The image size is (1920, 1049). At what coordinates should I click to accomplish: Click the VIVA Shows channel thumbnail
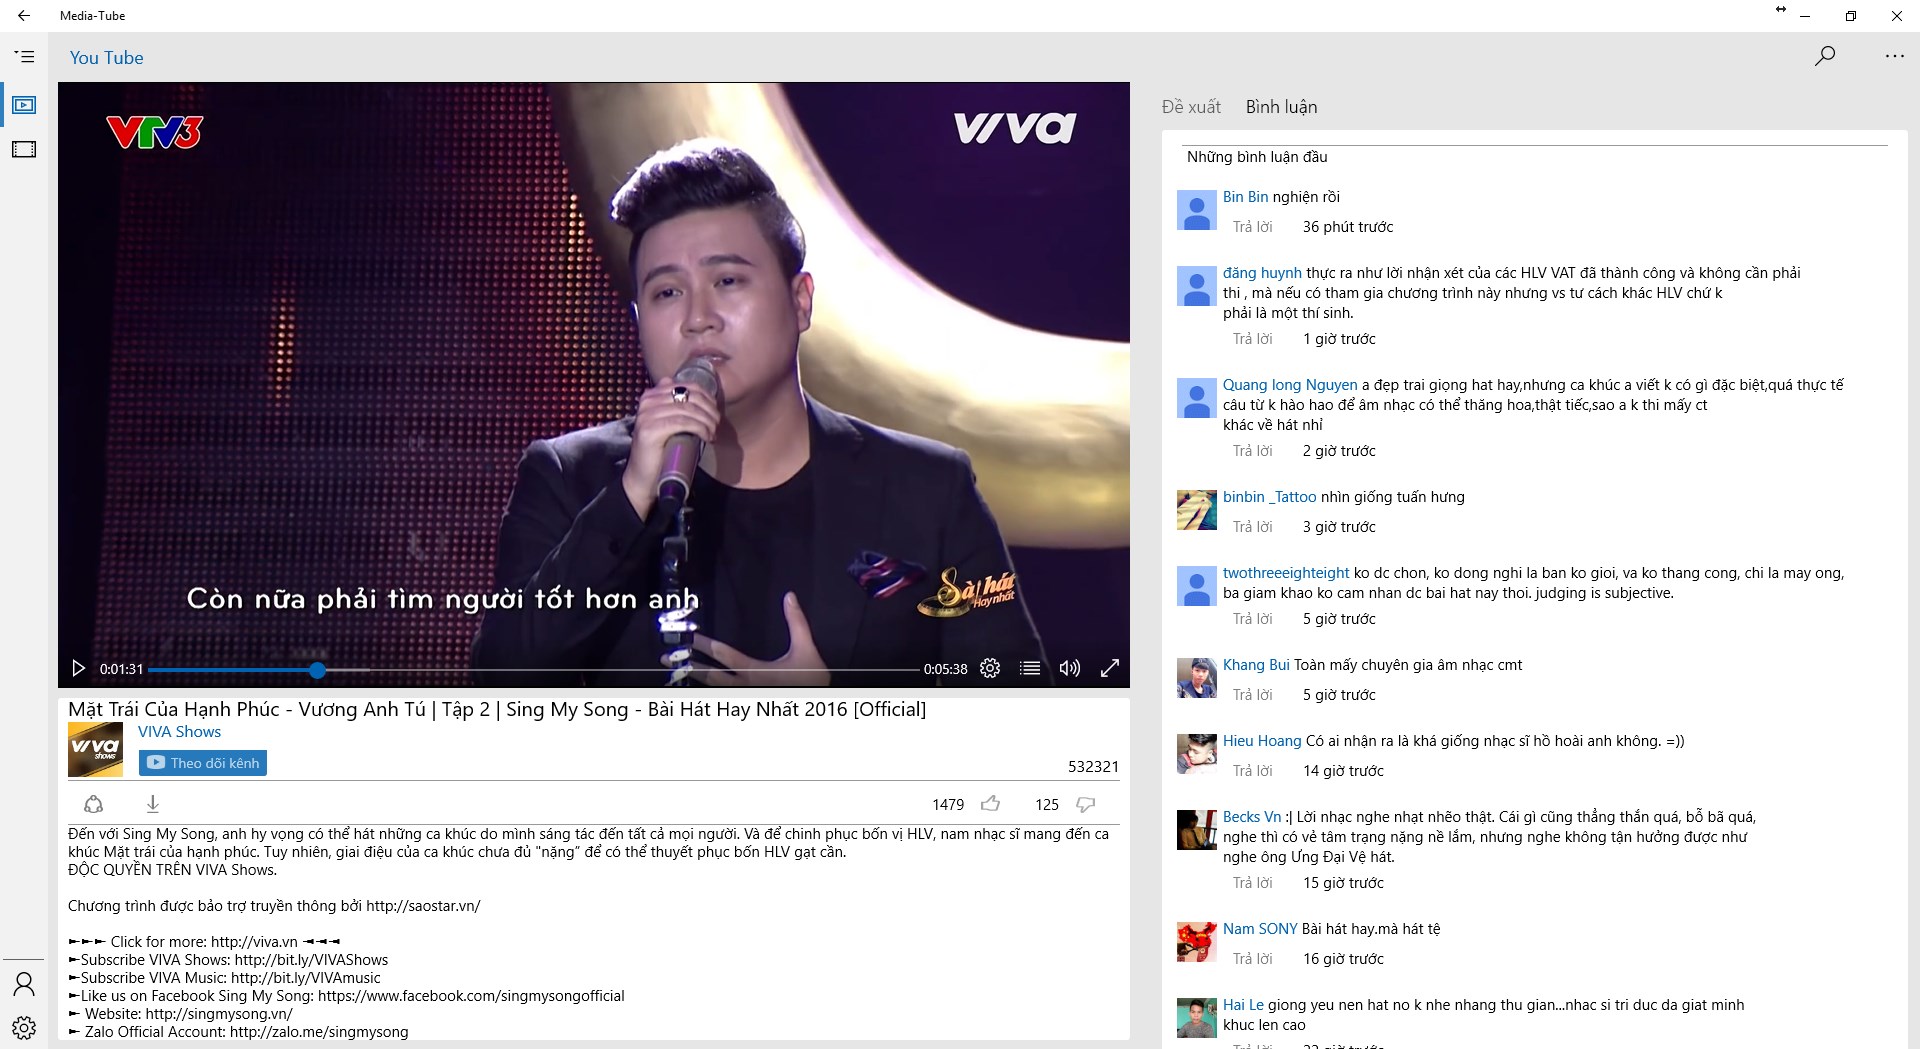[x=95, y=750]
